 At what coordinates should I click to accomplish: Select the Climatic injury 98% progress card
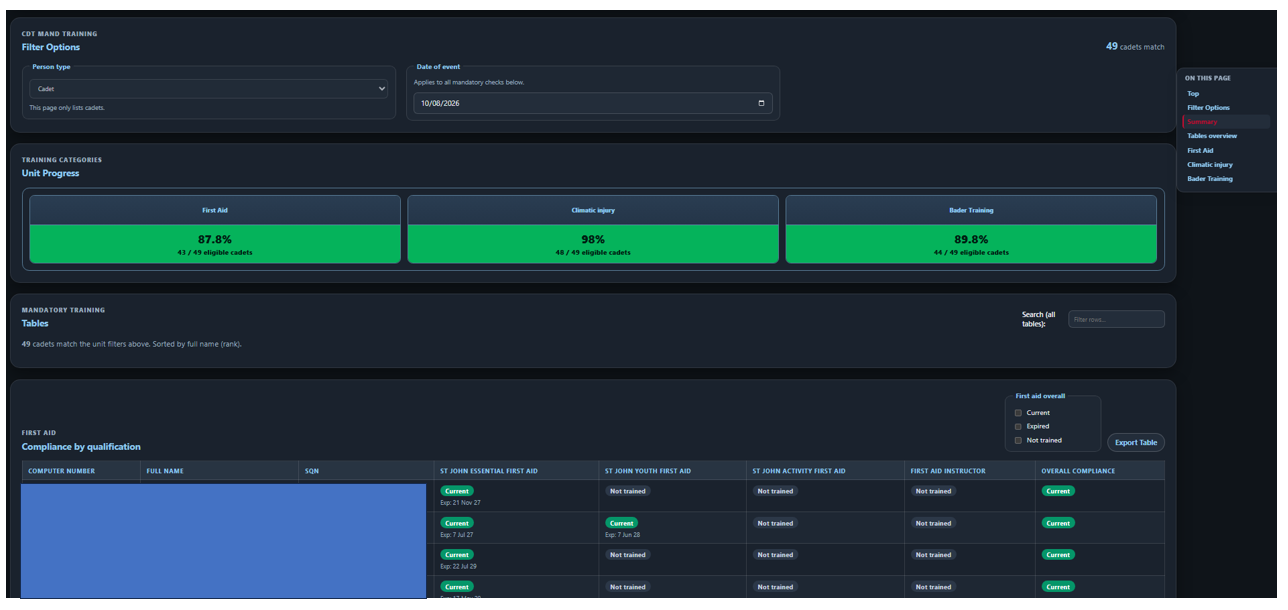(593, 229)
